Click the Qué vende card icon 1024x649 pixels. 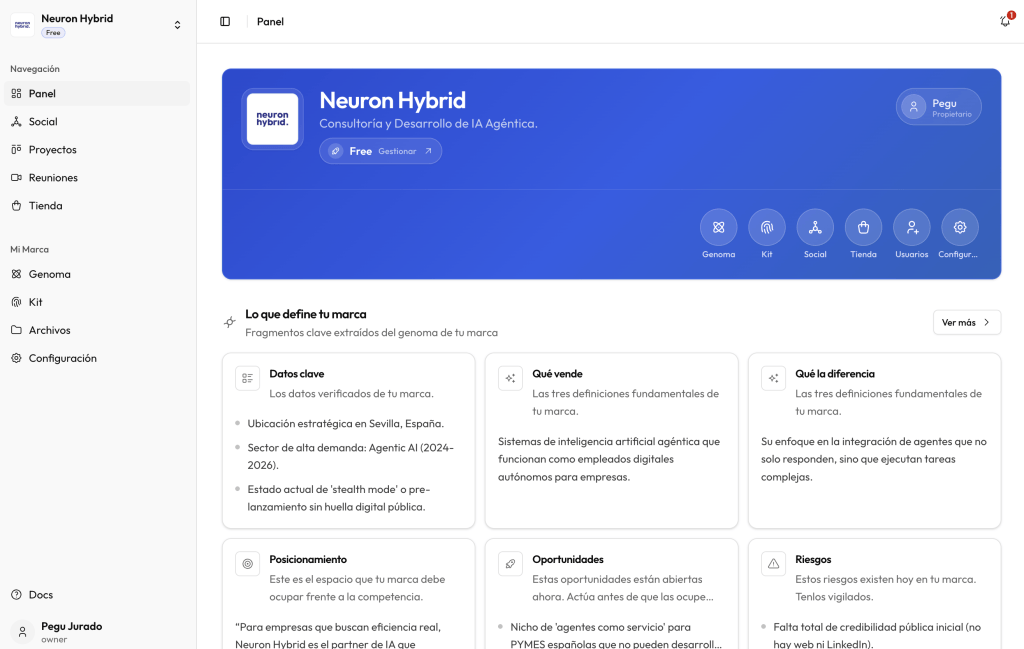point(510,378)
